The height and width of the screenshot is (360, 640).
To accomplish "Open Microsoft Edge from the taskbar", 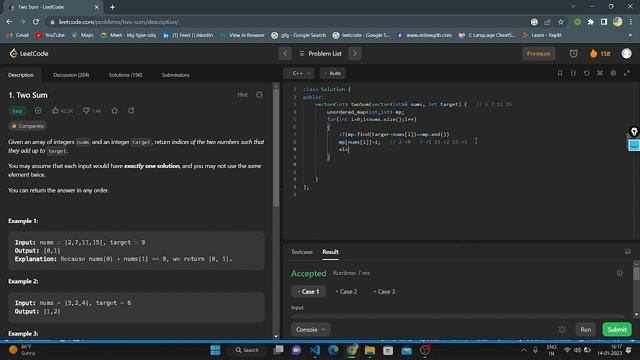I will click(x=333, y=350).
